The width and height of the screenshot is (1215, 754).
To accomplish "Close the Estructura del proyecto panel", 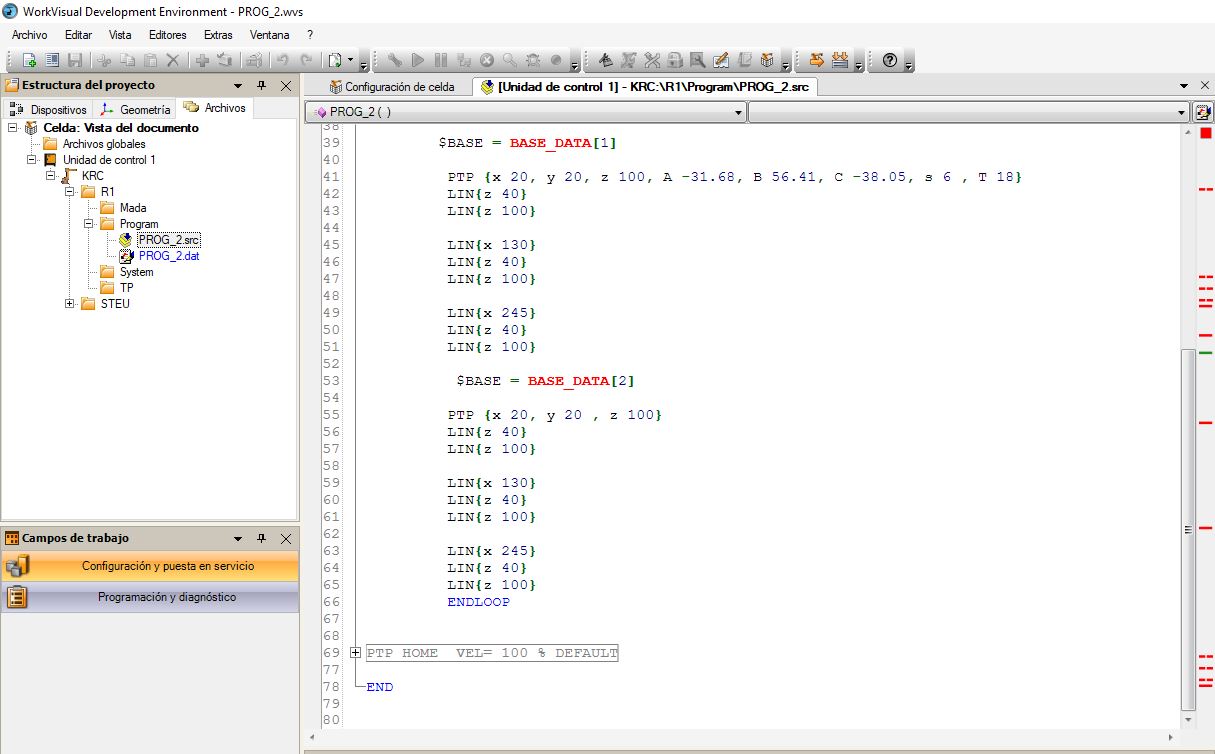I will point(286,86).
